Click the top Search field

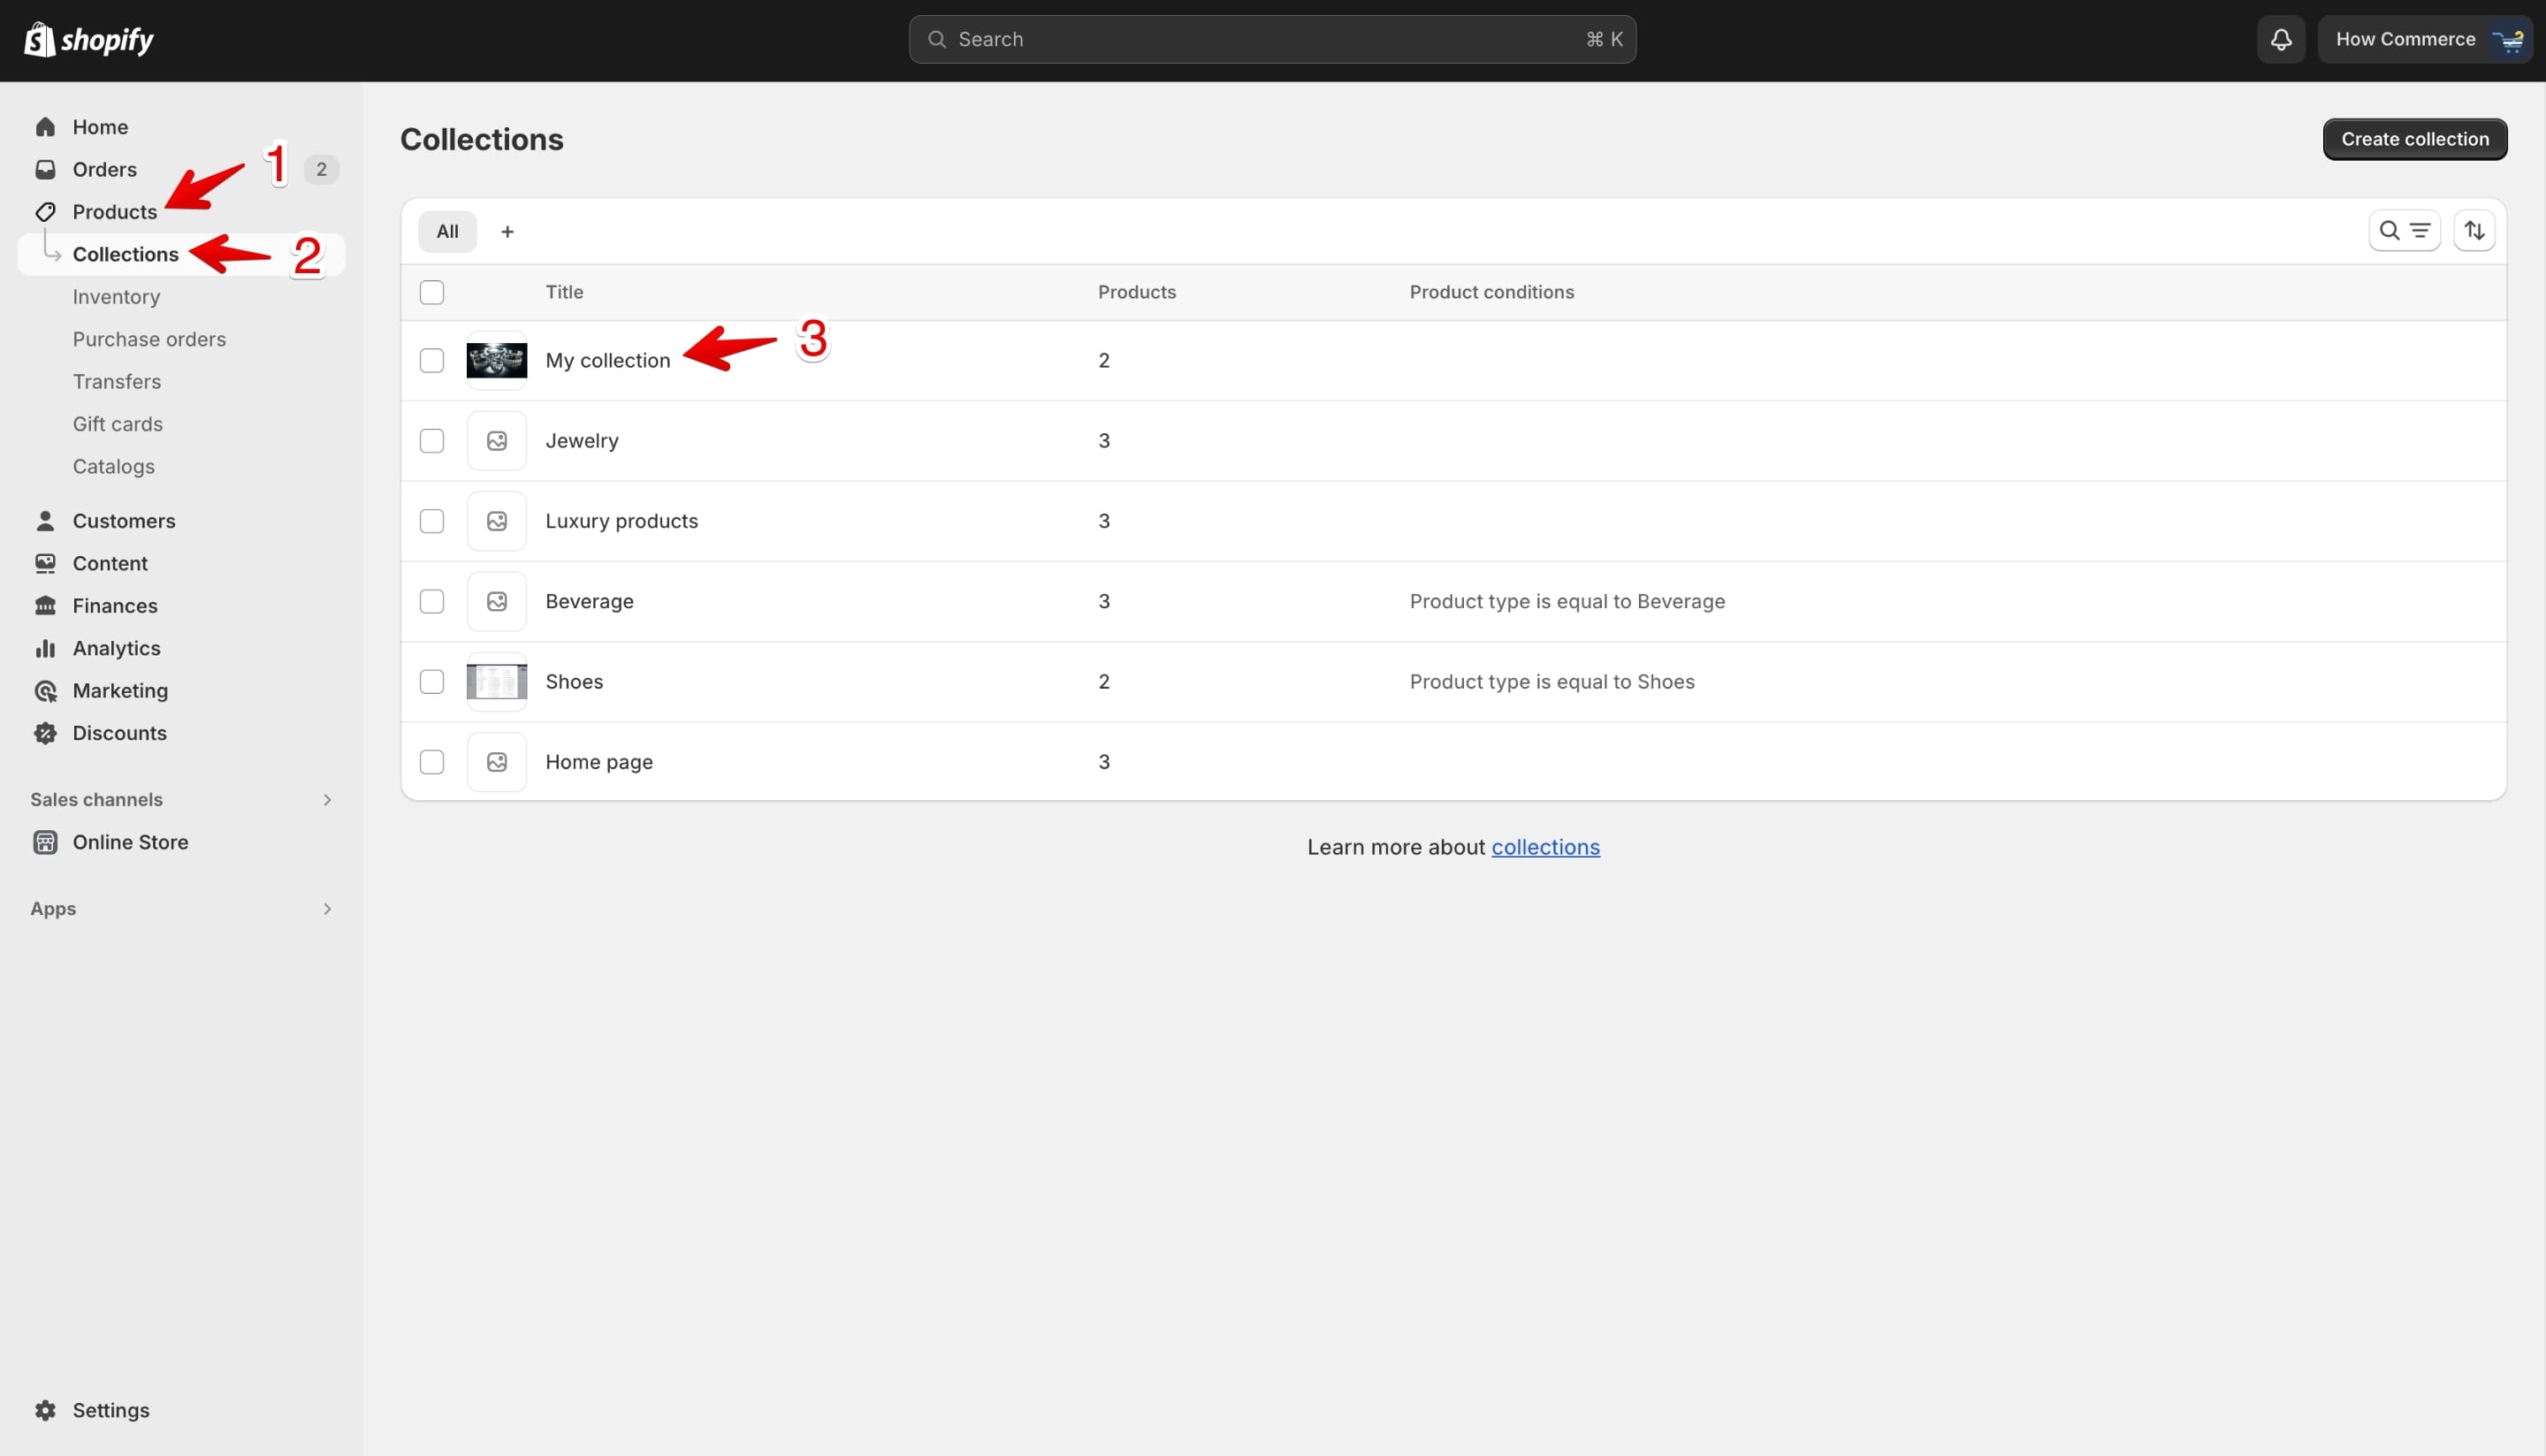coord(1272,39)
